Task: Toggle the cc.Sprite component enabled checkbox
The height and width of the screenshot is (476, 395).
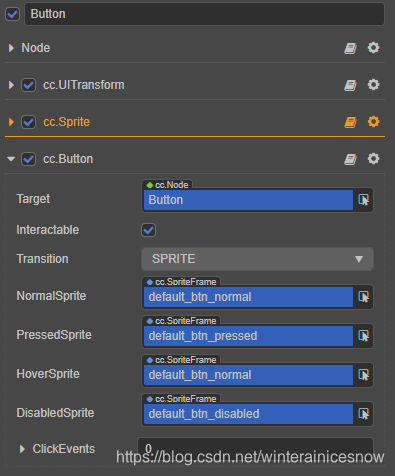Action: click(x=29, y=122)
